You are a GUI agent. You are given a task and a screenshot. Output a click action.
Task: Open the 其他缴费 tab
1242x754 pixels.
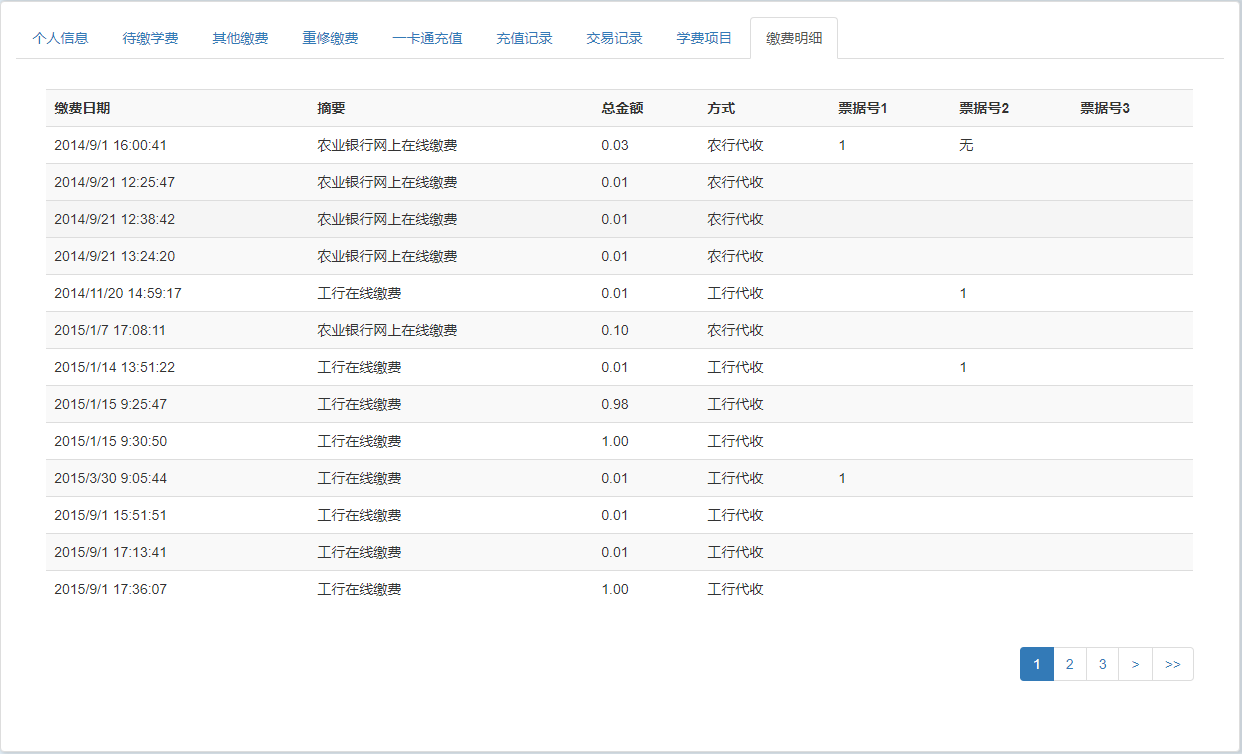pyautogui.click(x=240, y=38)
